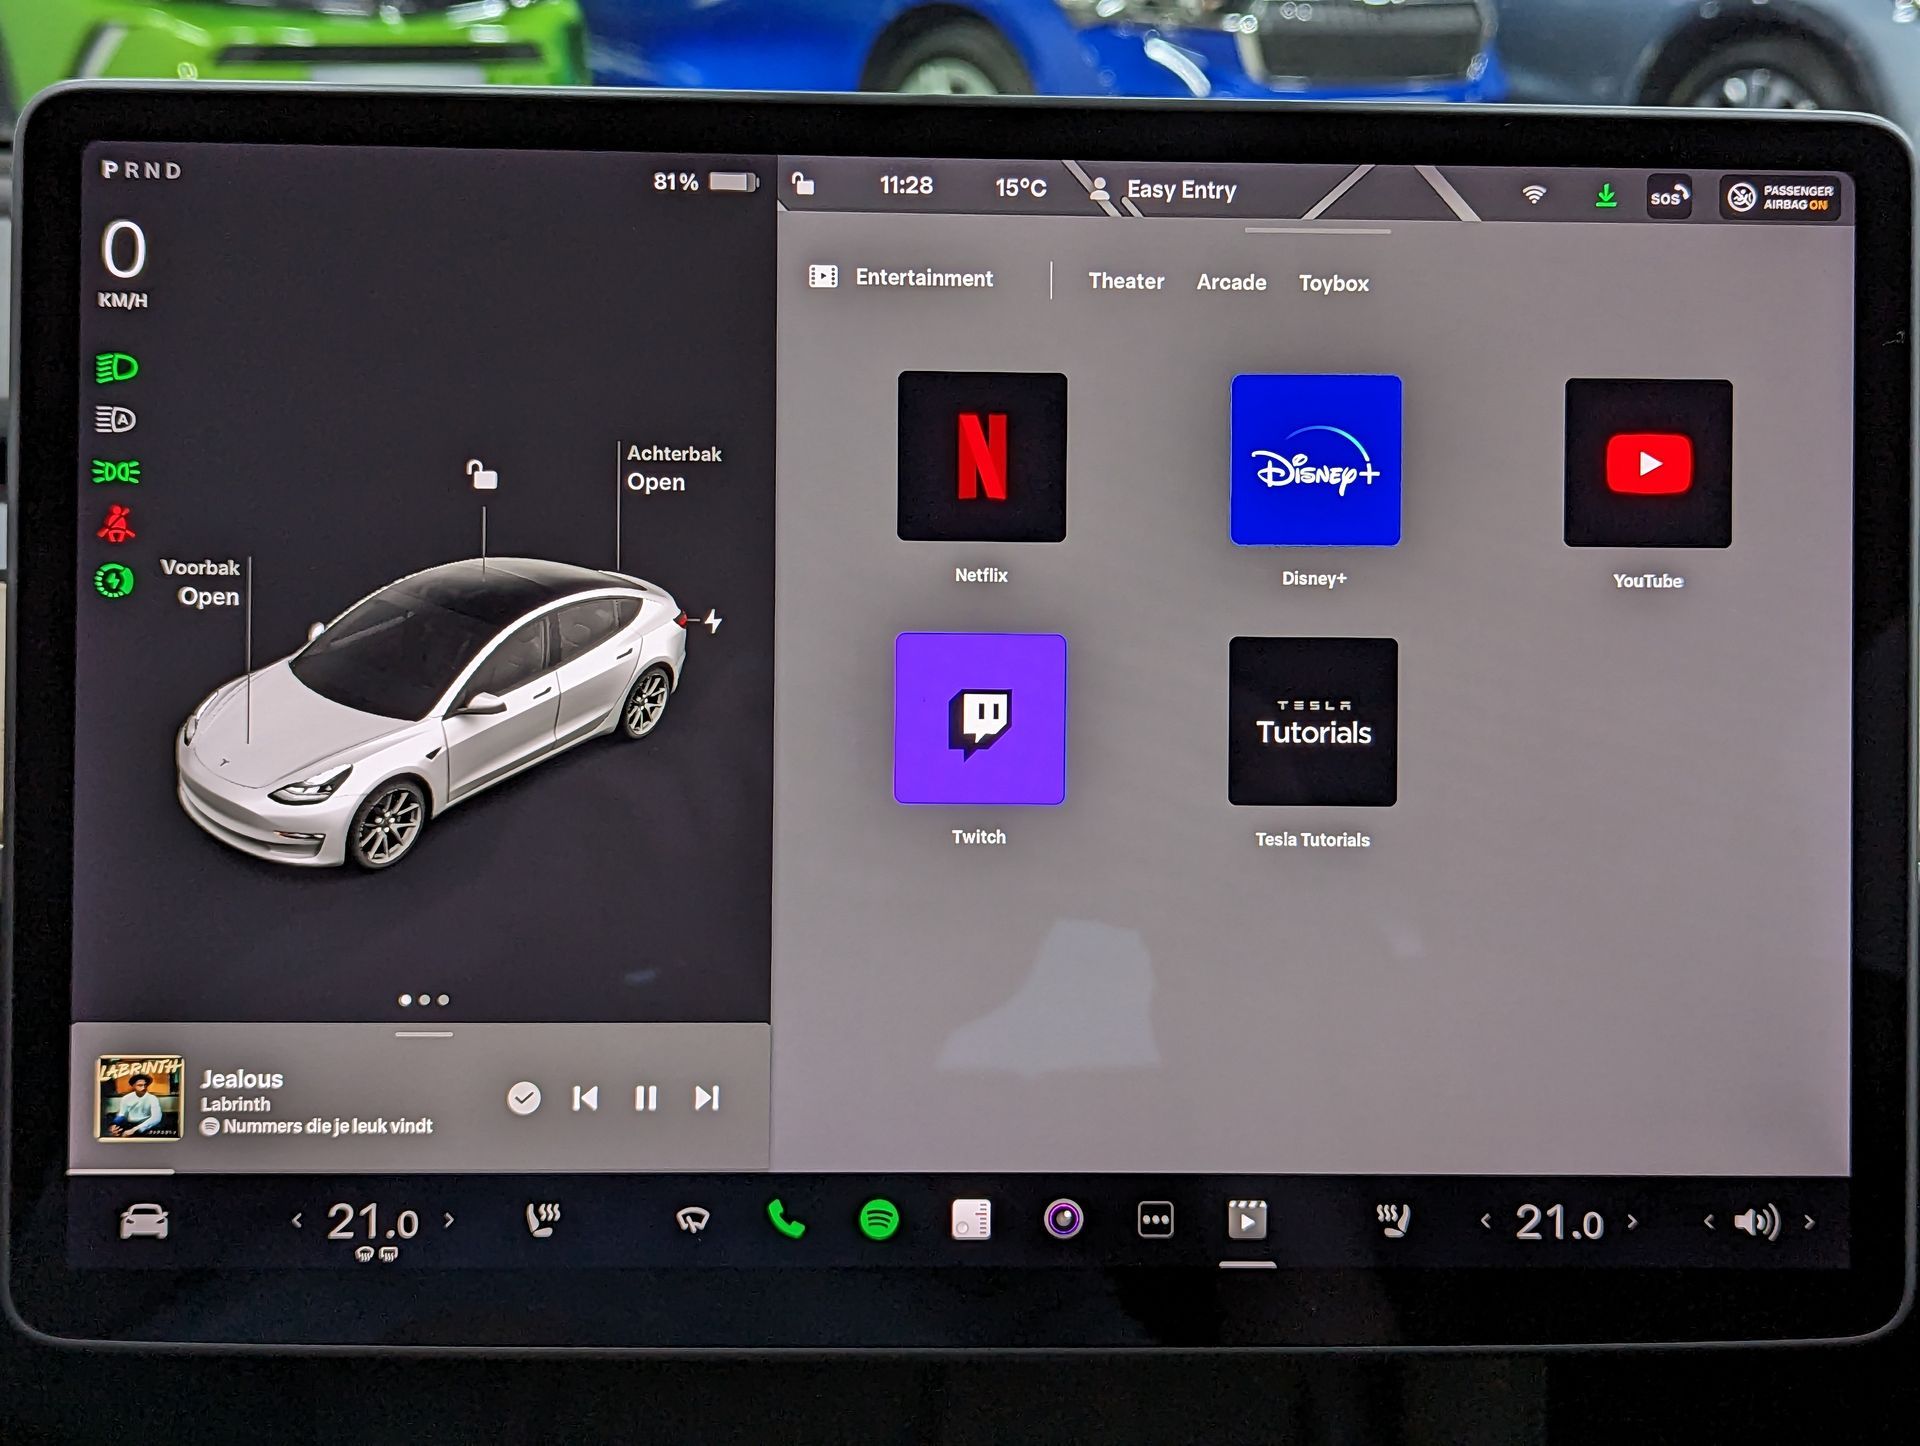Open the purple Dashcam camera icon
Image resolution: width=1920 pixels, height=1446 pixels.
click(x=1063, y=1219)
